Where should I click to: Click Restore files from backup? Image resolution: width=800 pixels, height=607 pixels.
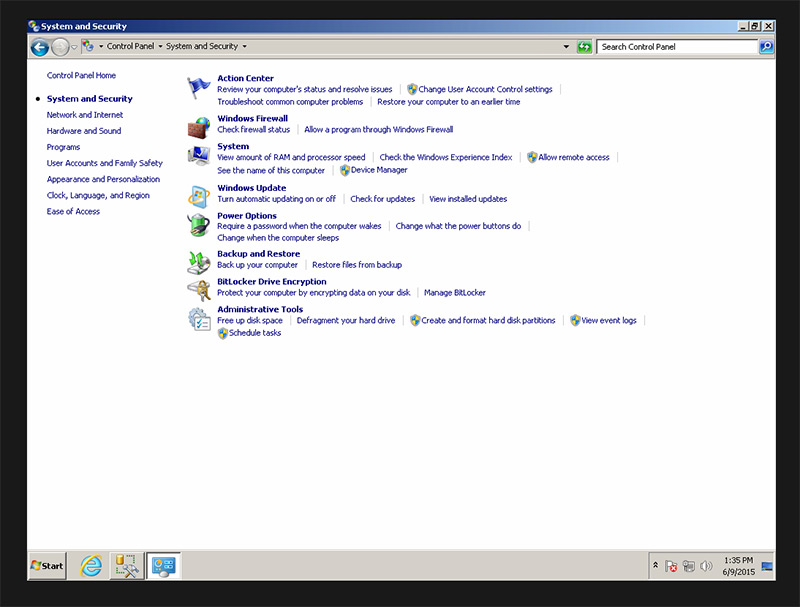pos(357,265)
